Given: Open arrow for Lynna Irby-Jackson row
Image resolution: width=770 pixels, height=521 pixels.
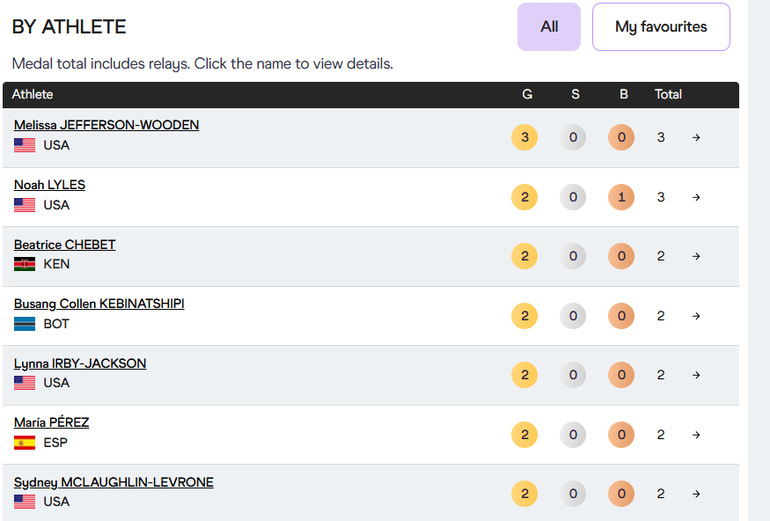Looking at the screenshot, I should (696, 375).
